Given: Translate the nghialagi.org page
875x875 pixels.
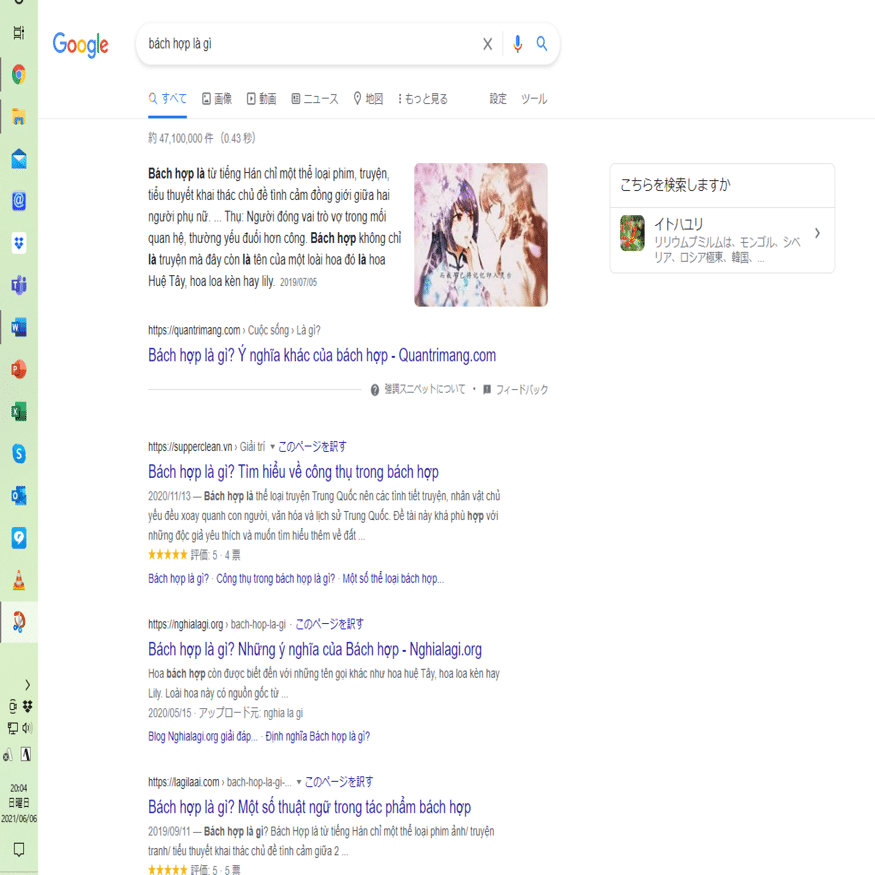Looking at the screenshot, I should point(329,624).
